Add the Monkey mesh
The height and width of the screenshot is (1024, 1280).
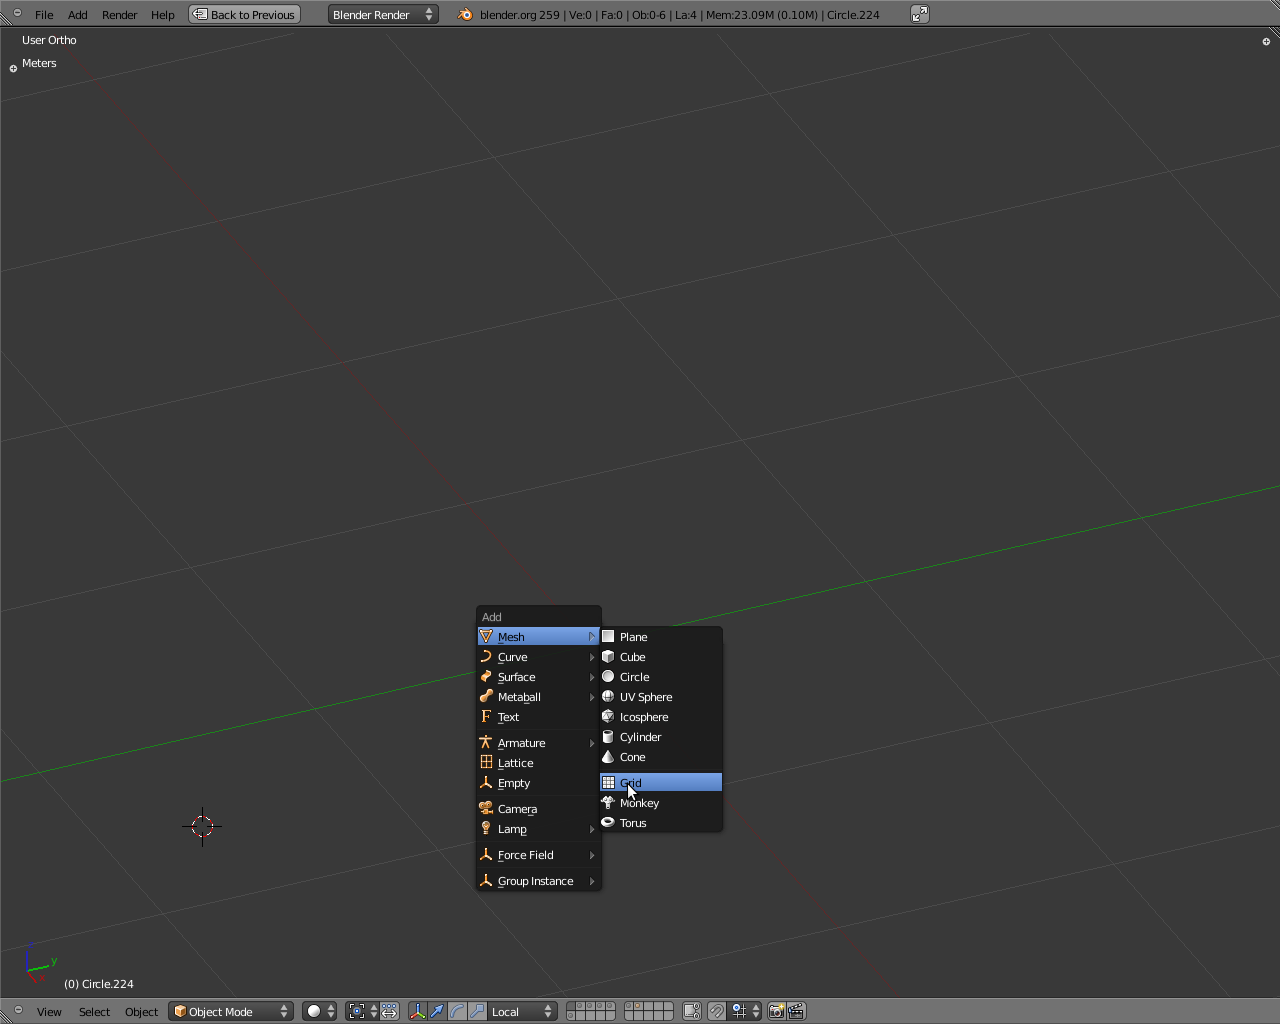[x=660, y=803]
